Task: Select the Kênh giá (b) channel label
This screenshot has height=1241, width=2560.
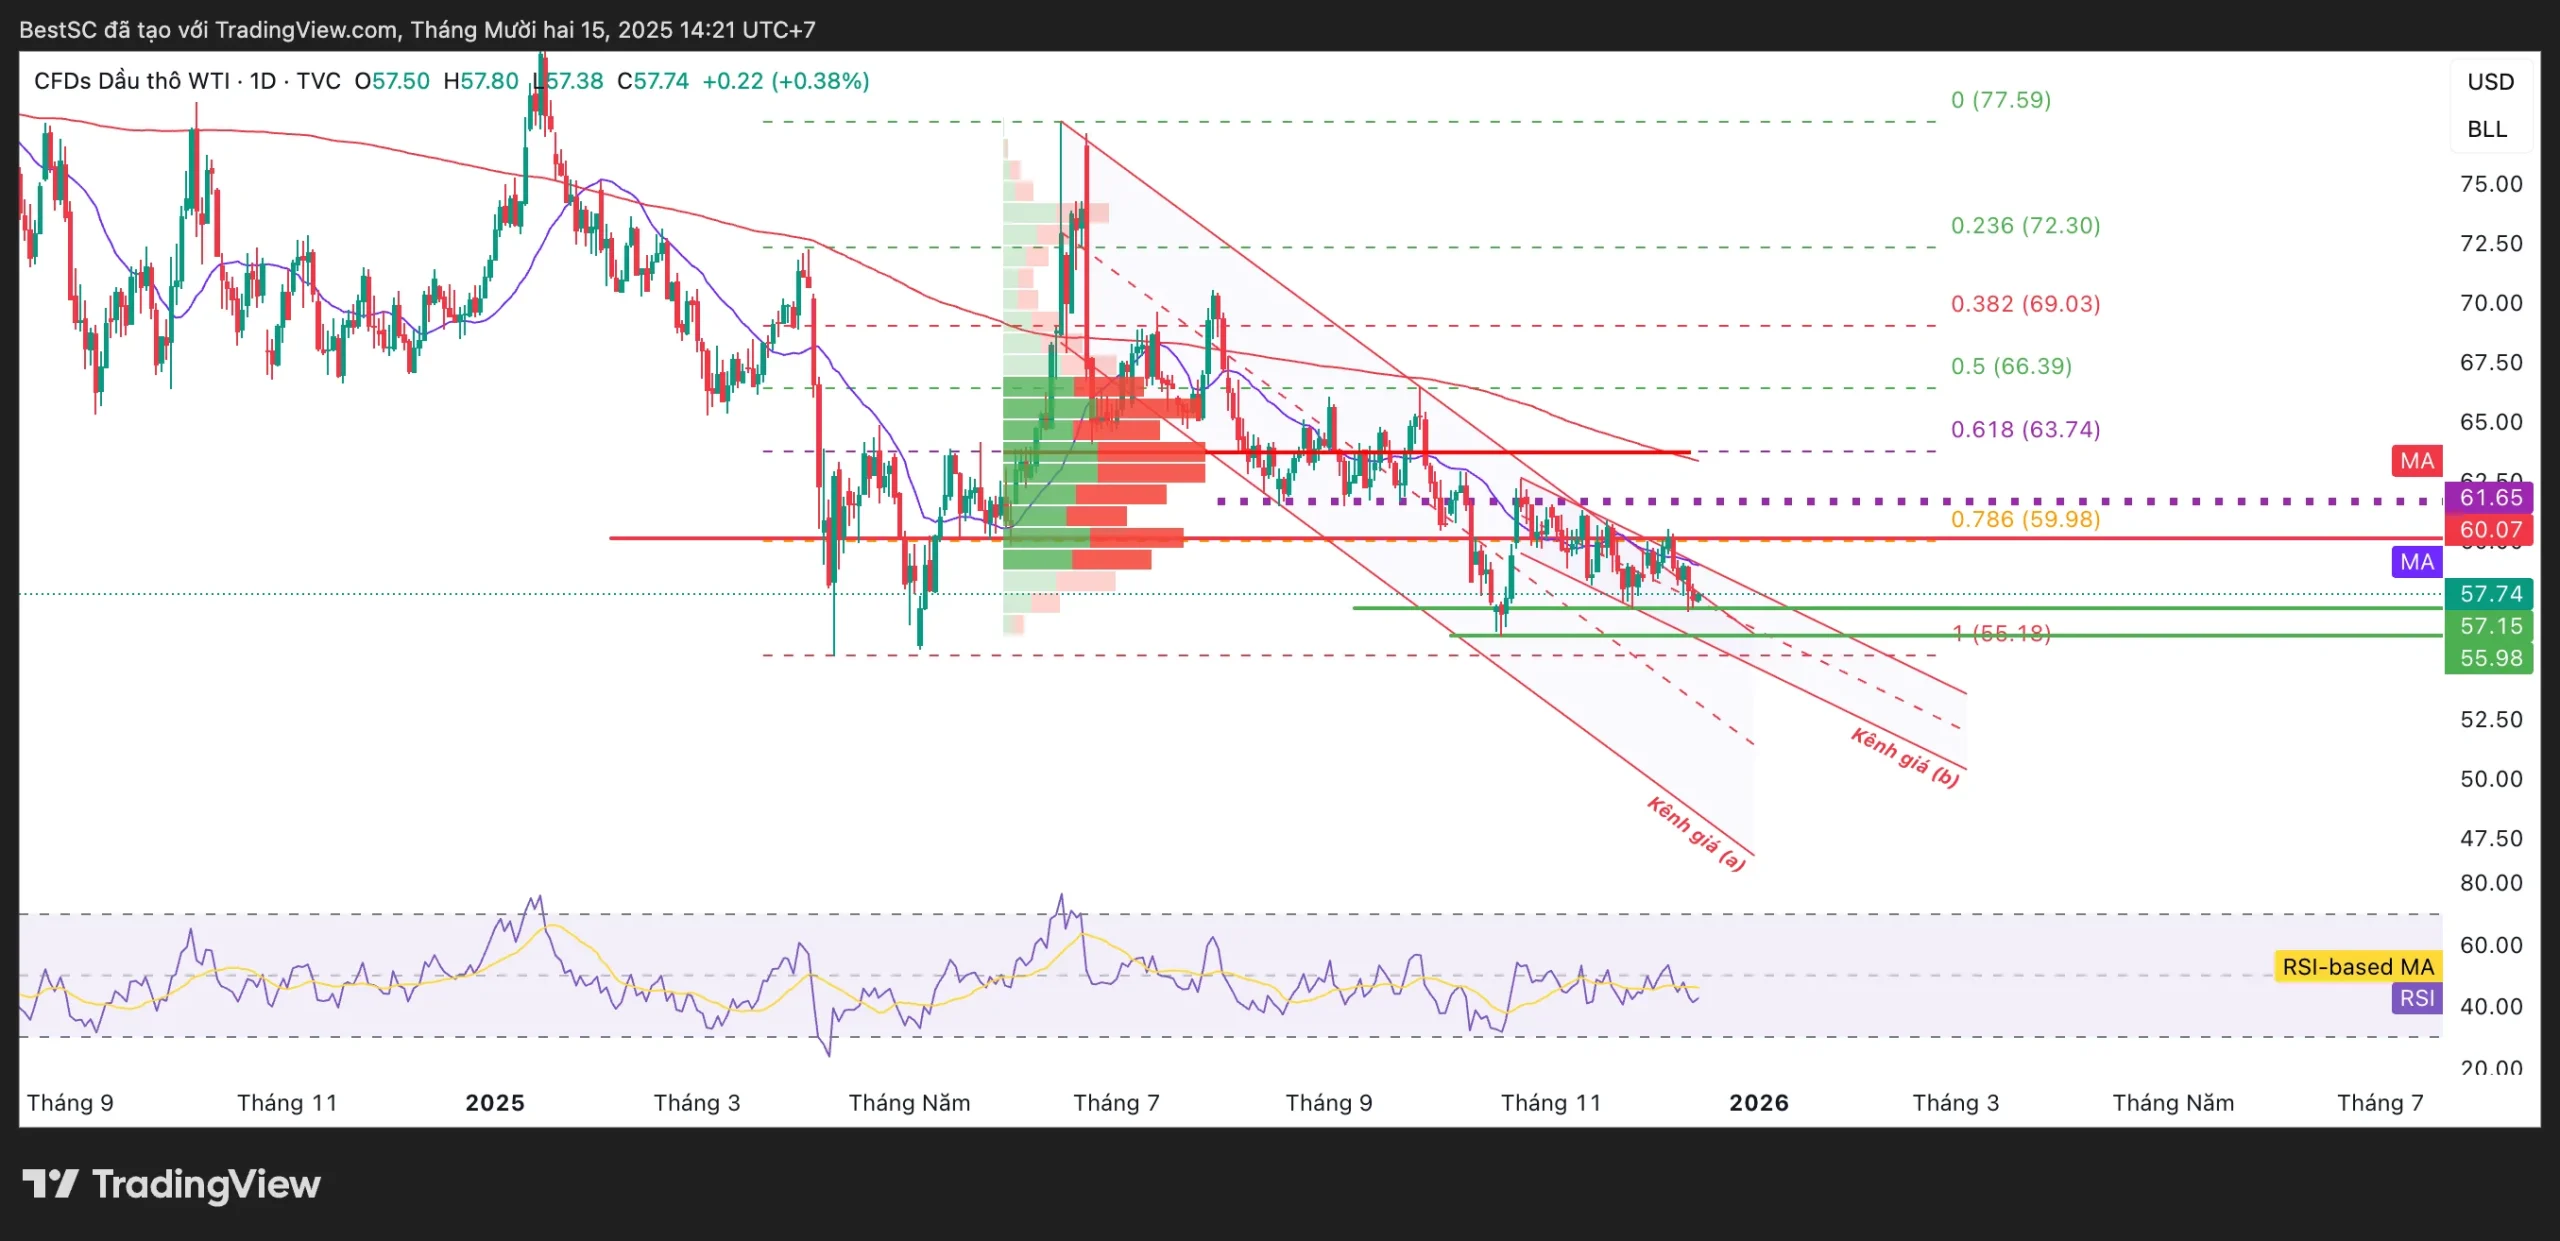Action: pyautogui.click(x=1904, y=756)
